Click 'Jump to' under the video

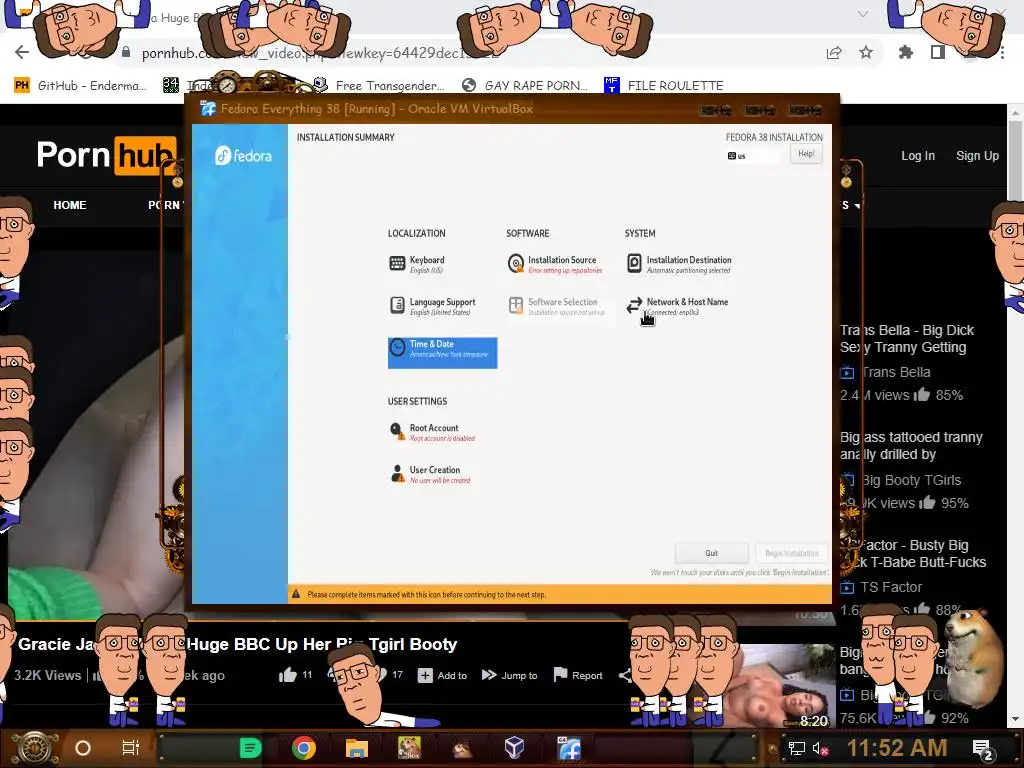coord(509,675)
